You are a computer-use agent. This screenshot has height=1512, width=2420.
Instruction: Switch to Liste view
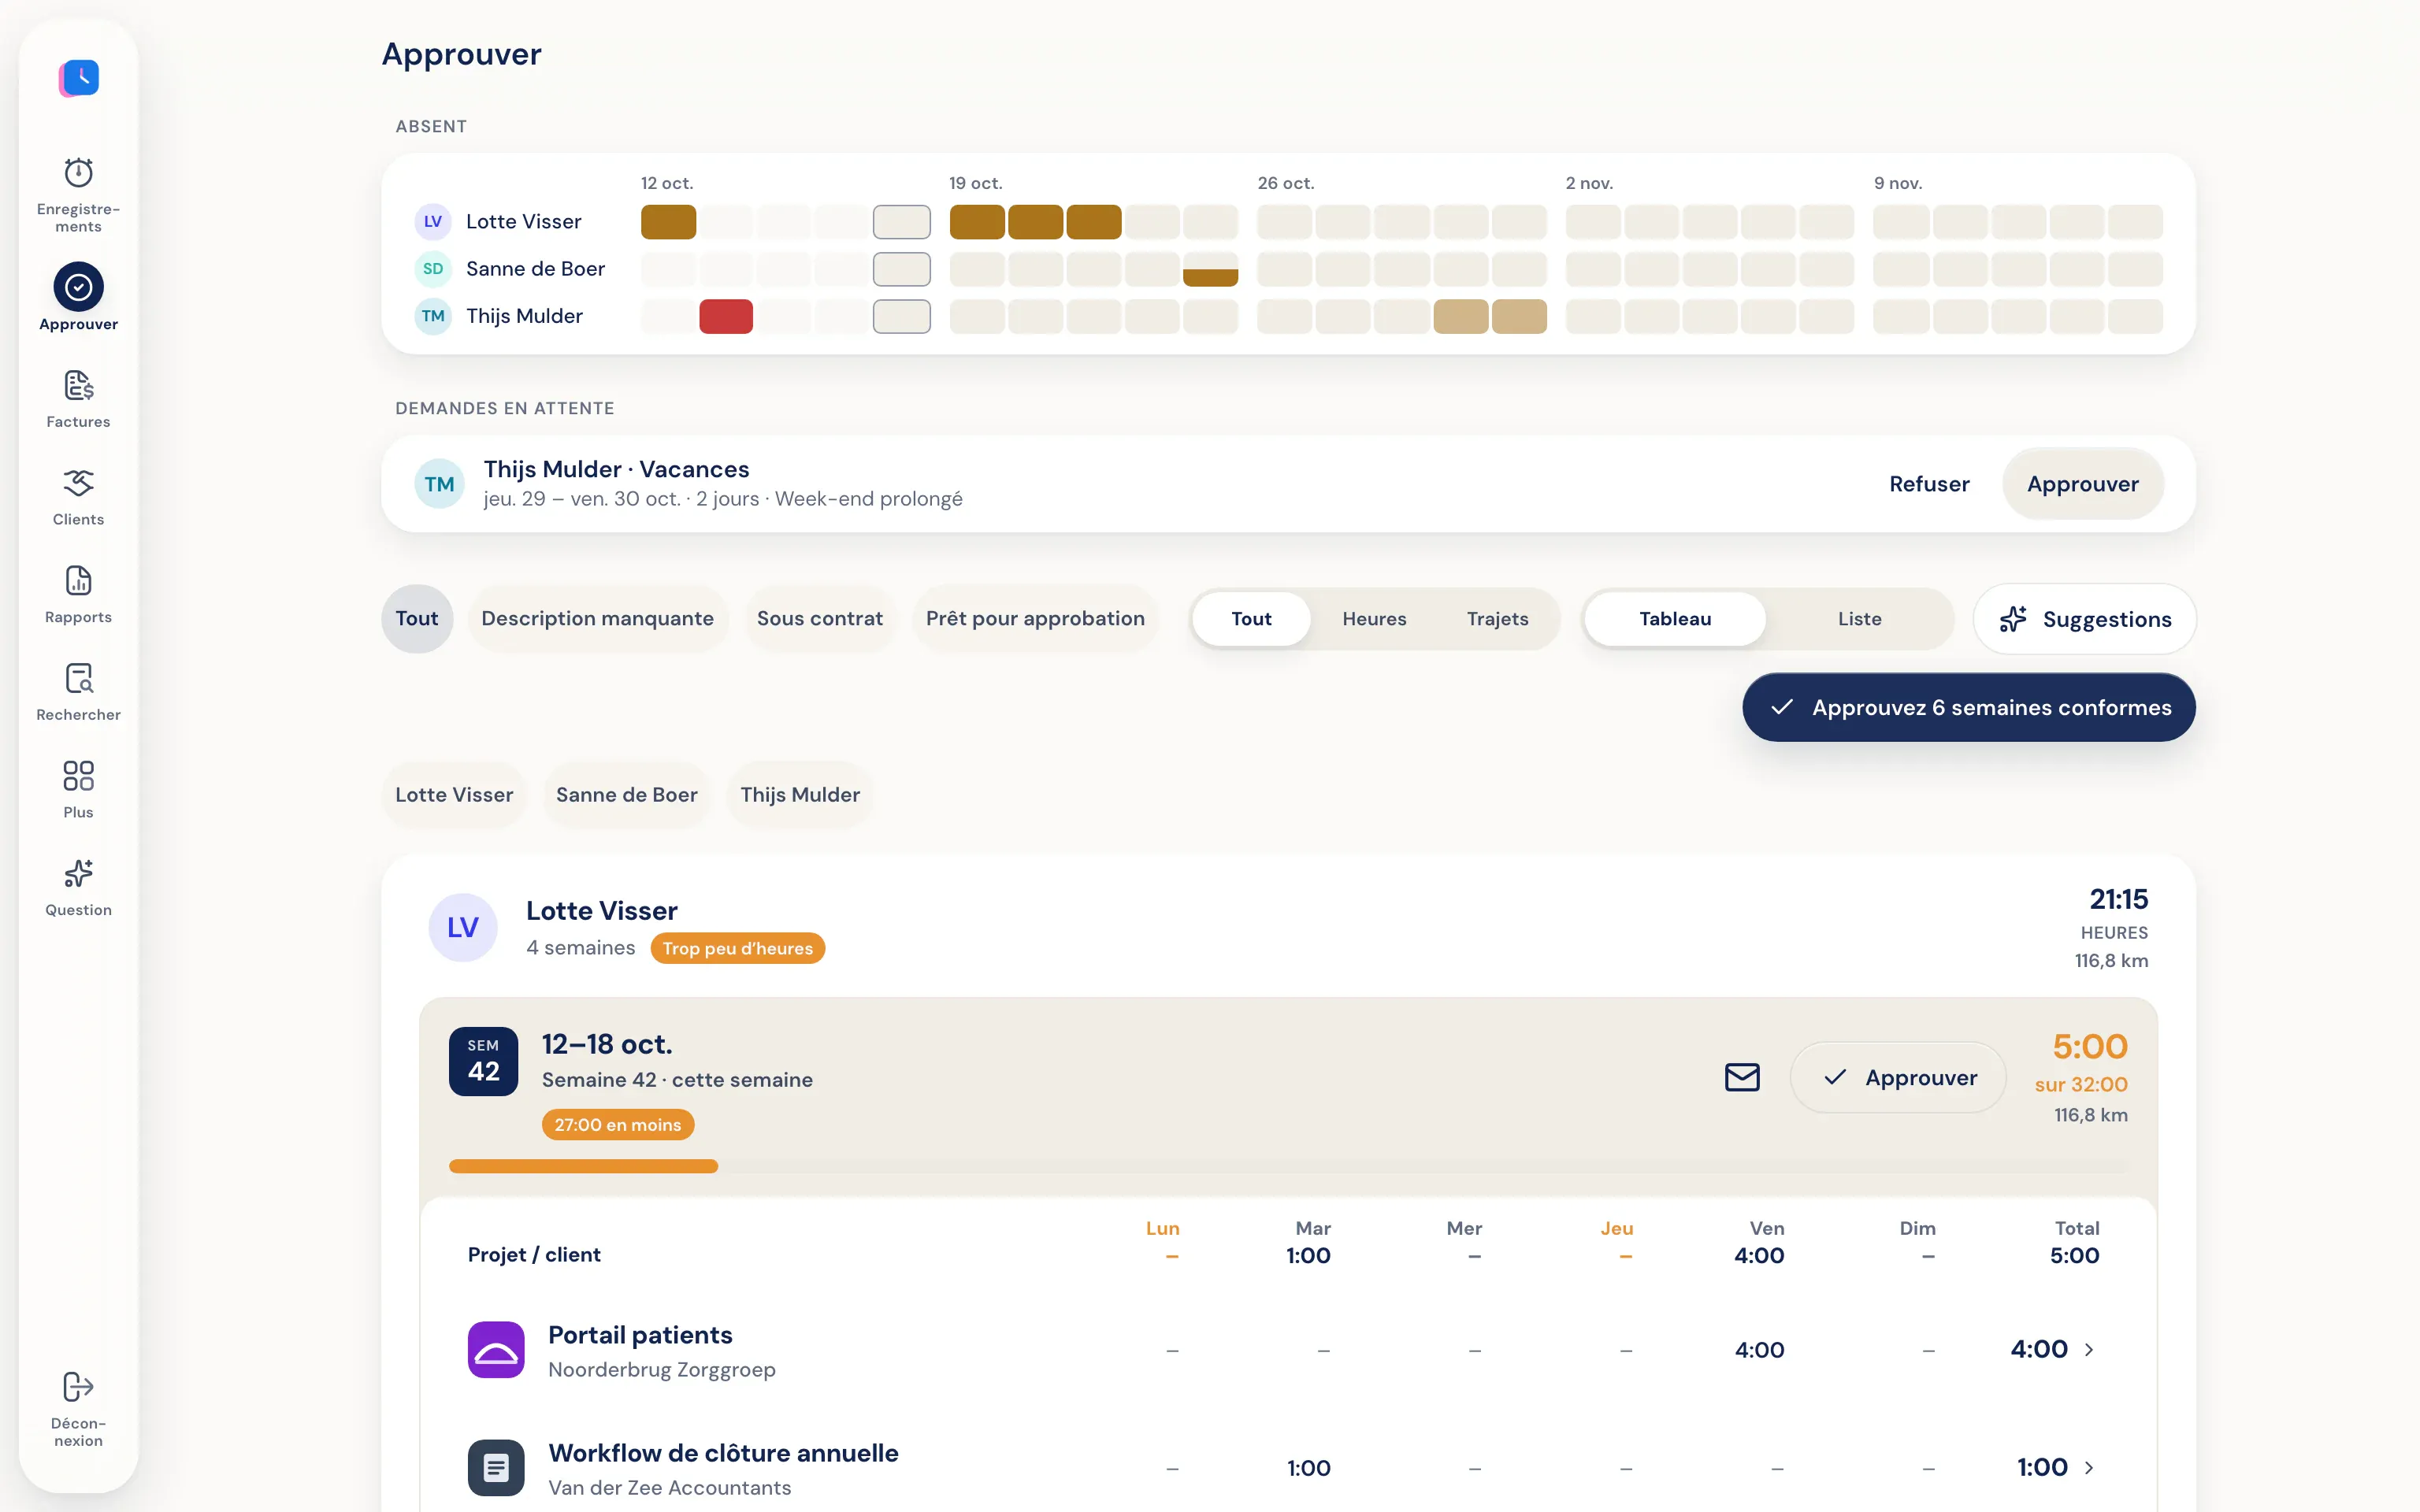coord(1859,619)
